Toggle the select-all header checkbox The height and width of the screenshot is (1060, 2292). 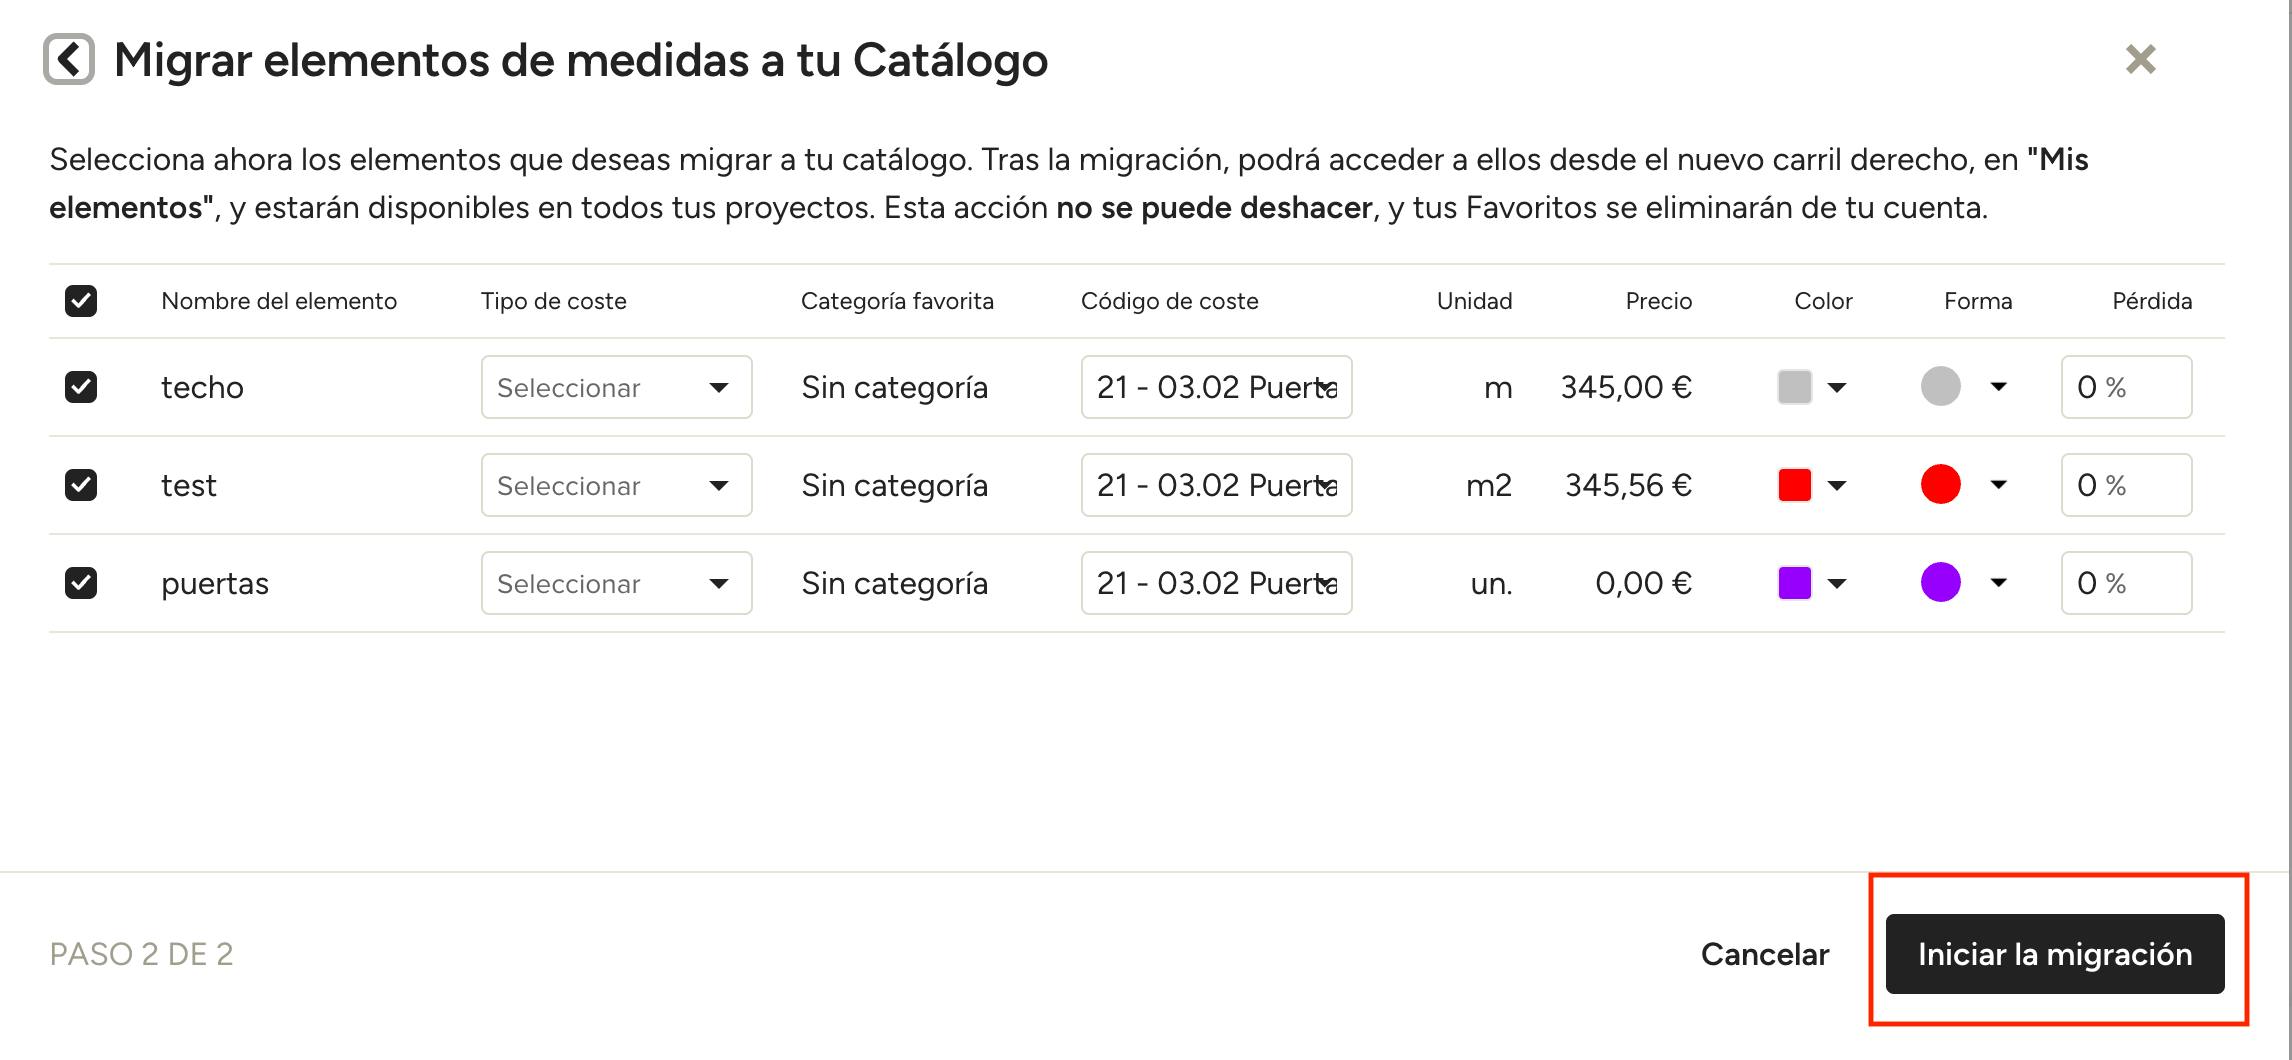pyautogui.click(x=81, y=301)
